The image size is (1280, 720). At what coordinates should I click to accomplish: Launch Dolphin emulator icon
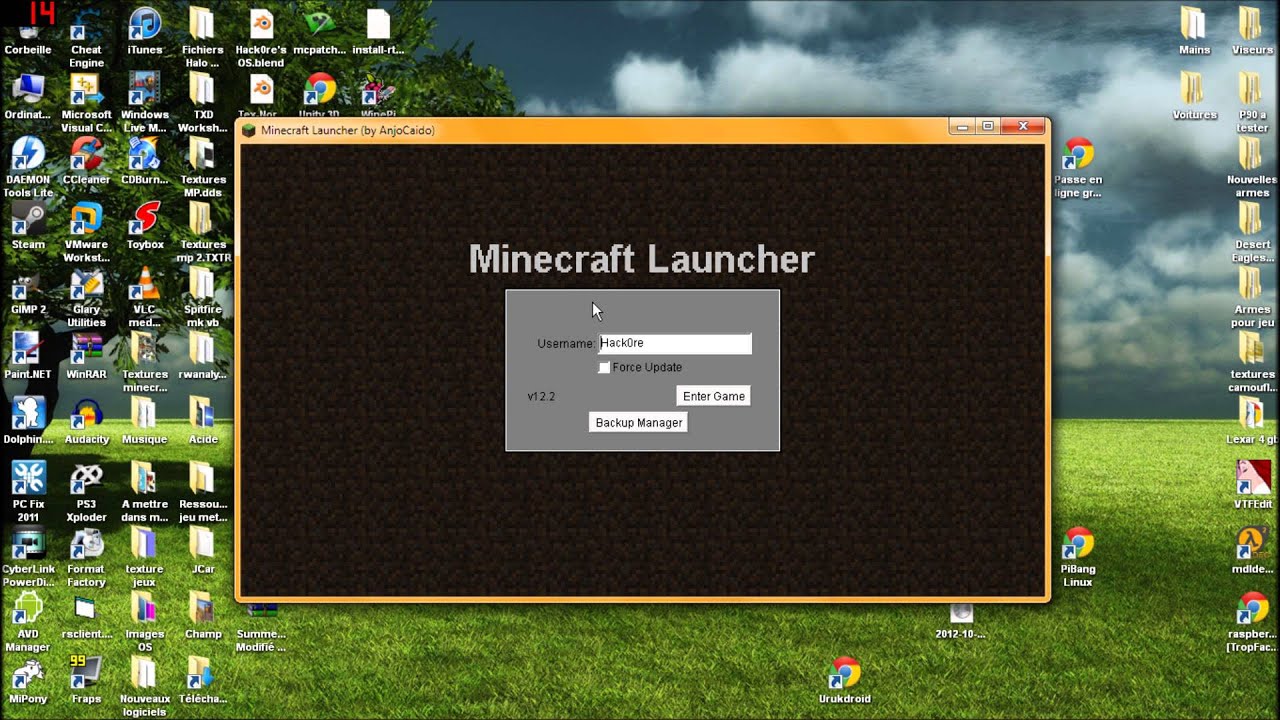point(28,420)
